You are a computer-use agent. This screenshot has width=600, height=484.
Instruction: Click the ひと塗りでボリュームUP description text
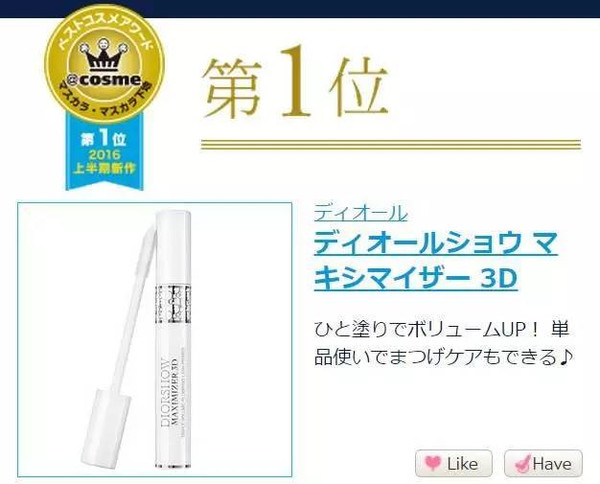click(442, 343)
